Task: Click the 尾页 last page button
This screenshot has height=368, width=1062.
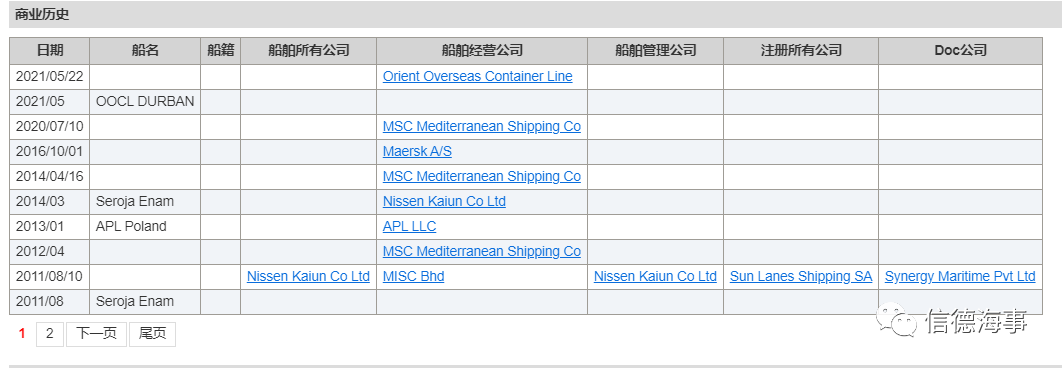Action: tap(152, 333)
